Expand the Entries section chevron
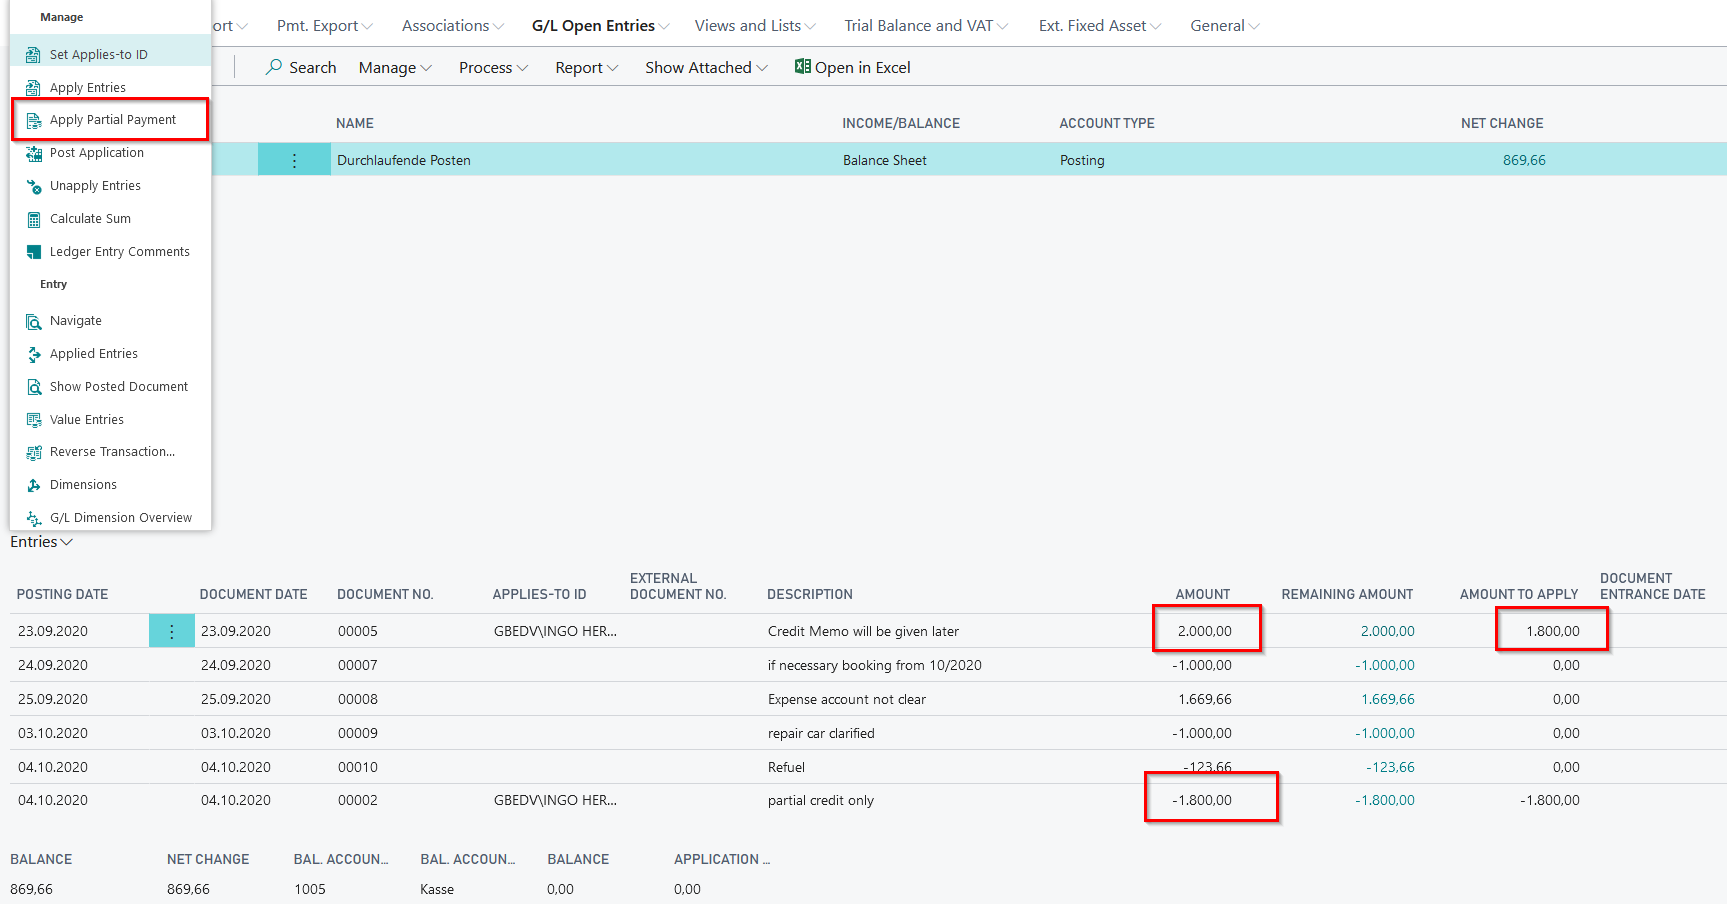Viewport: 1727px width, 904px height. pyautogui.click(x=67, y=542)
